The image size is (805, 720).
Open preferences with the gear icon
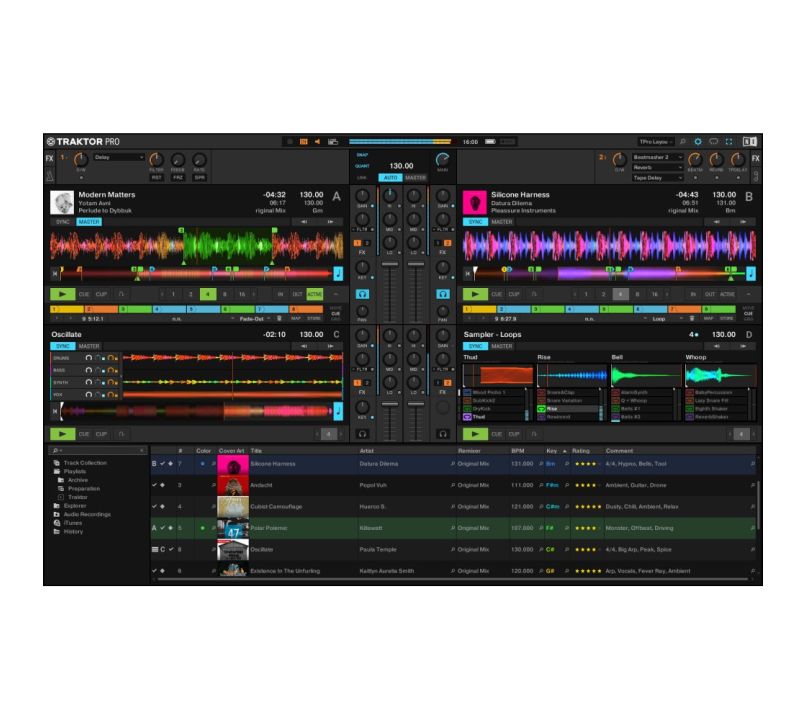coord(698,142)
